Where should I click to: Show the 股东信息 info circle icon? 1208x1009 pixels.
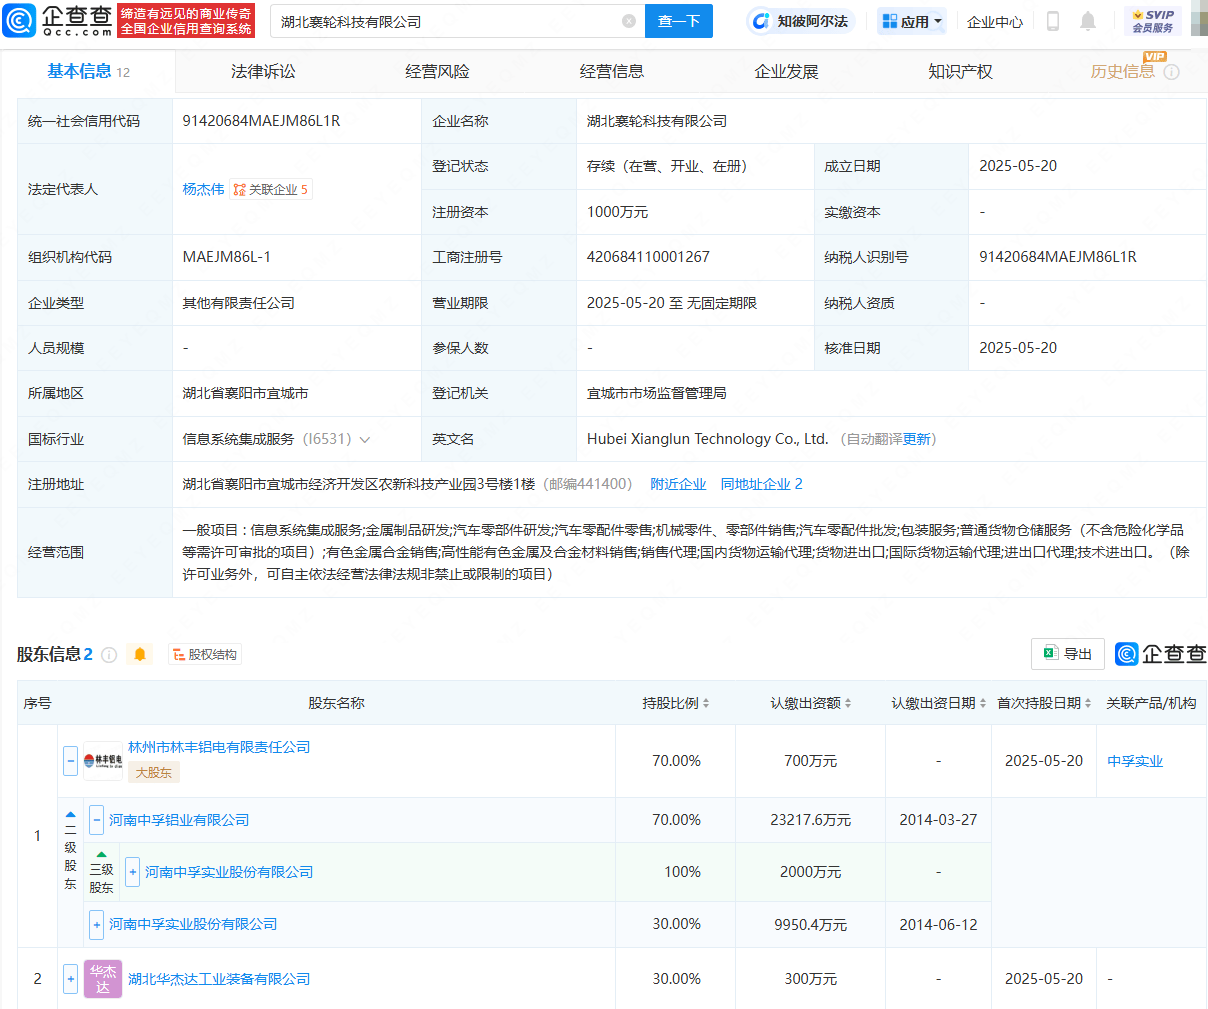[x=109, y=655]
